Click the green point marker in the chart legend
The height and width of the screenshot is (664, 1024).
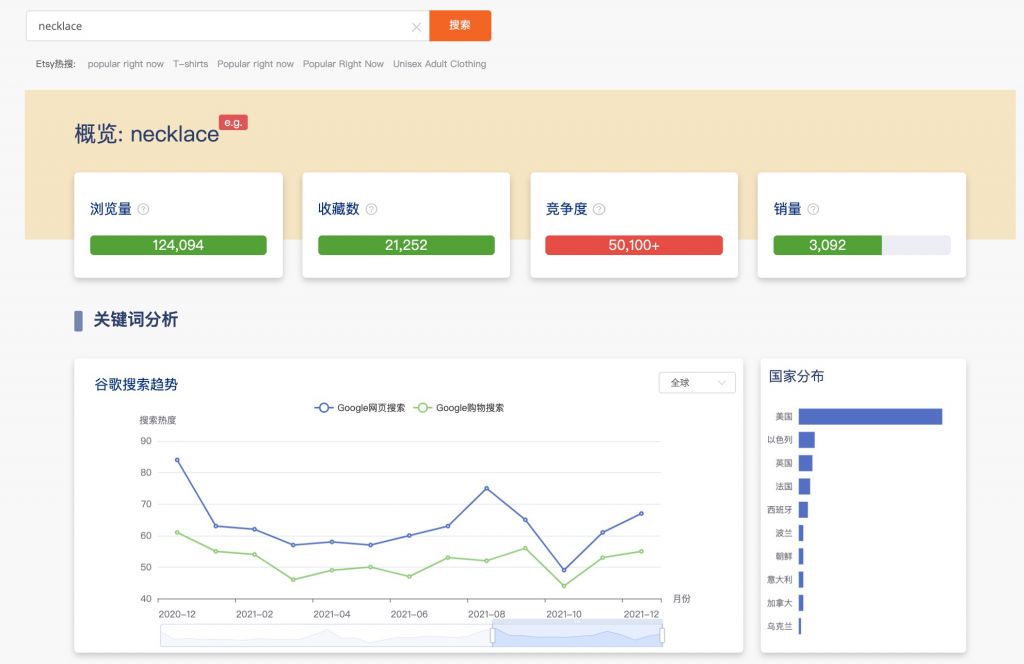point(421,407)
